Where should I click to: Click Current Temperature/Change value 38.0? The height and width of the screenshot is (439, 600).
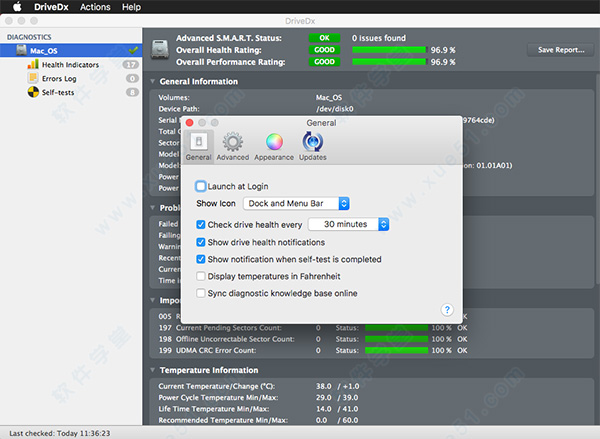(324, 386)
